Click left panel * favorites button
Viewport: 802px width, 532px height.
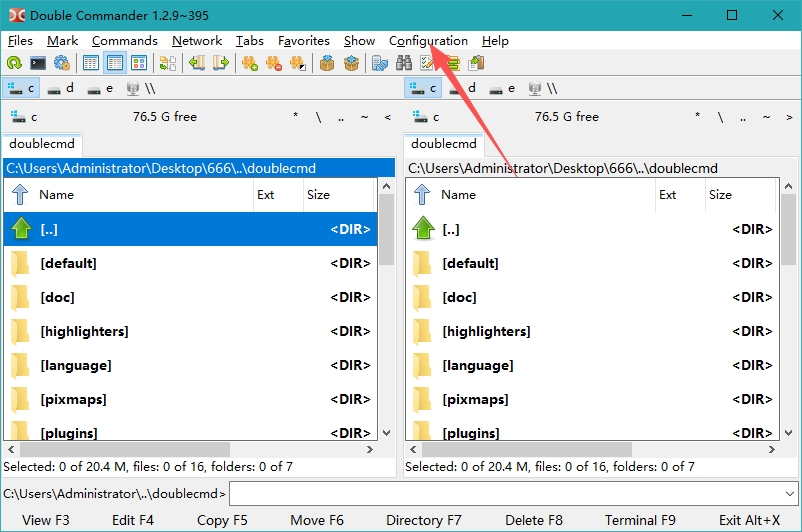pos(296,117)
